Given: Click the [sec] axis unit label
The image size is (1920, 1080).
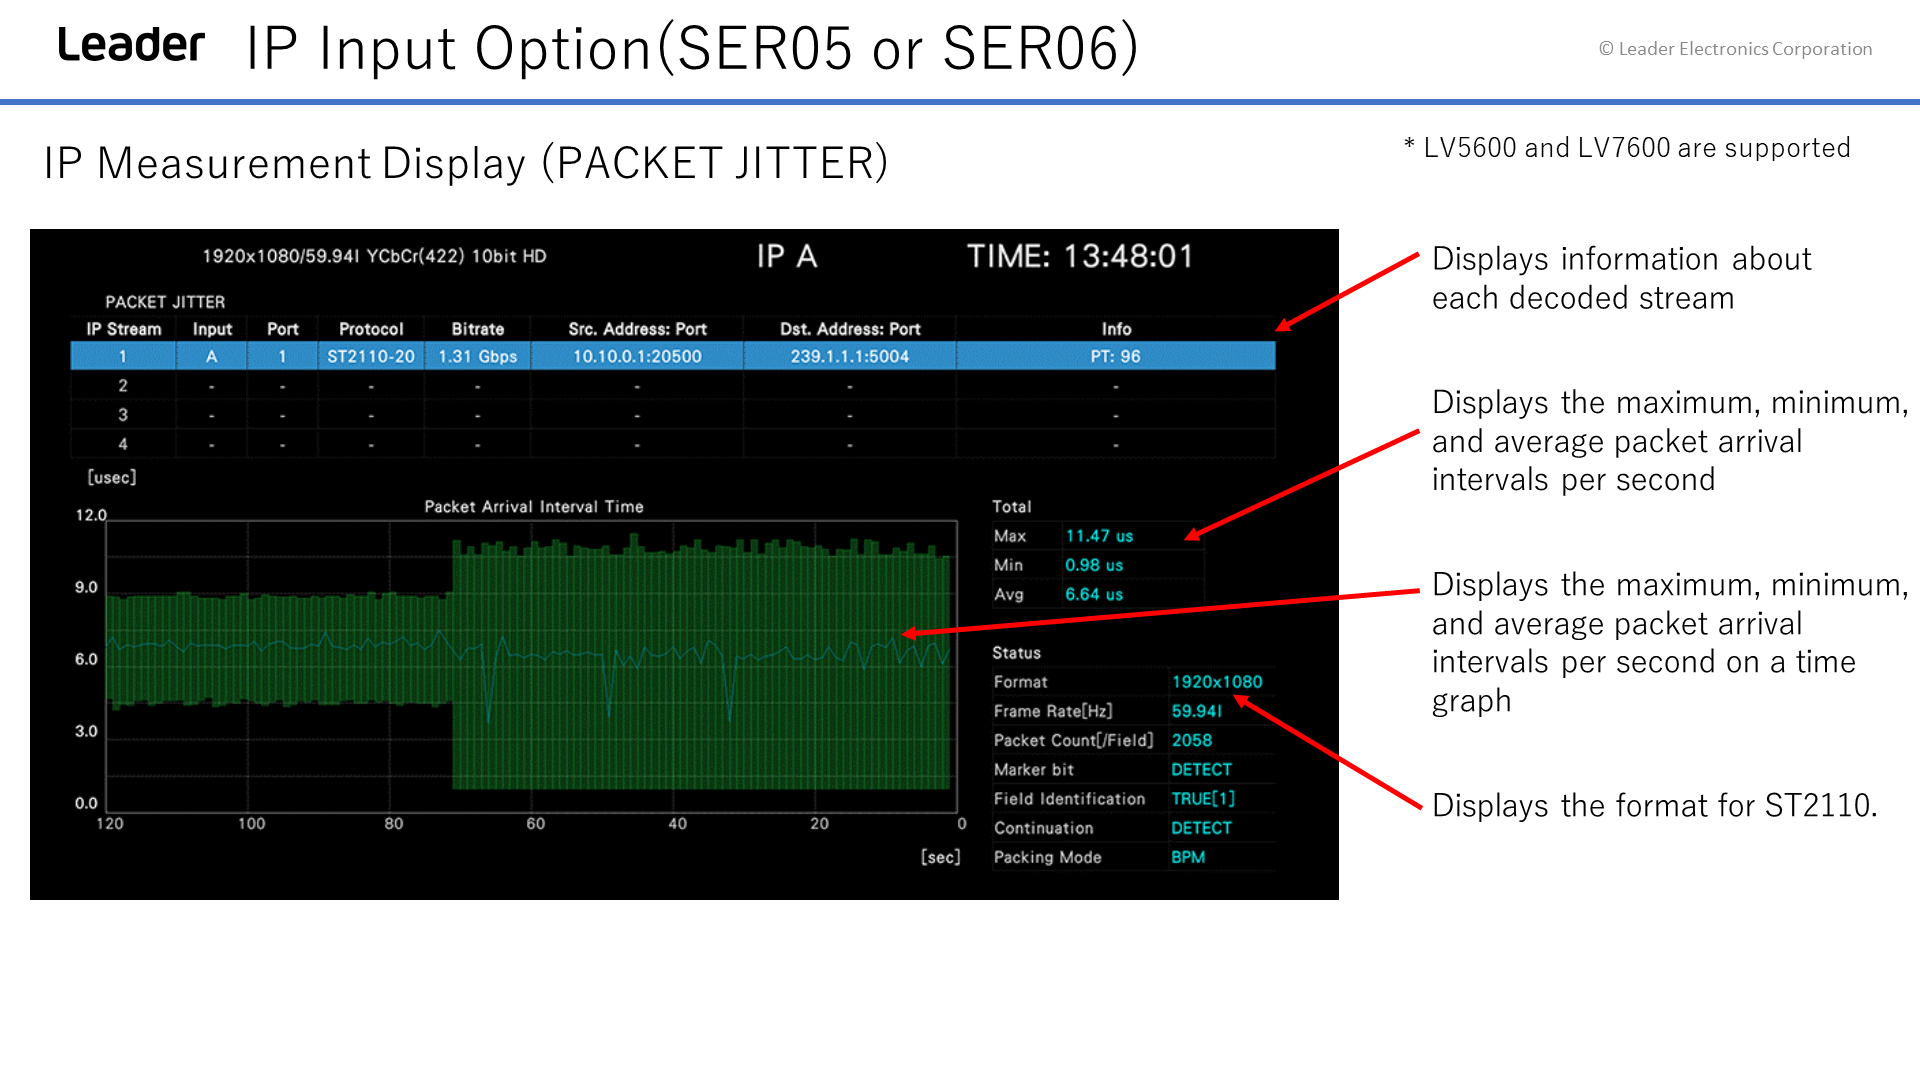Looking at the screenshot, I should [x=940, y=857].
